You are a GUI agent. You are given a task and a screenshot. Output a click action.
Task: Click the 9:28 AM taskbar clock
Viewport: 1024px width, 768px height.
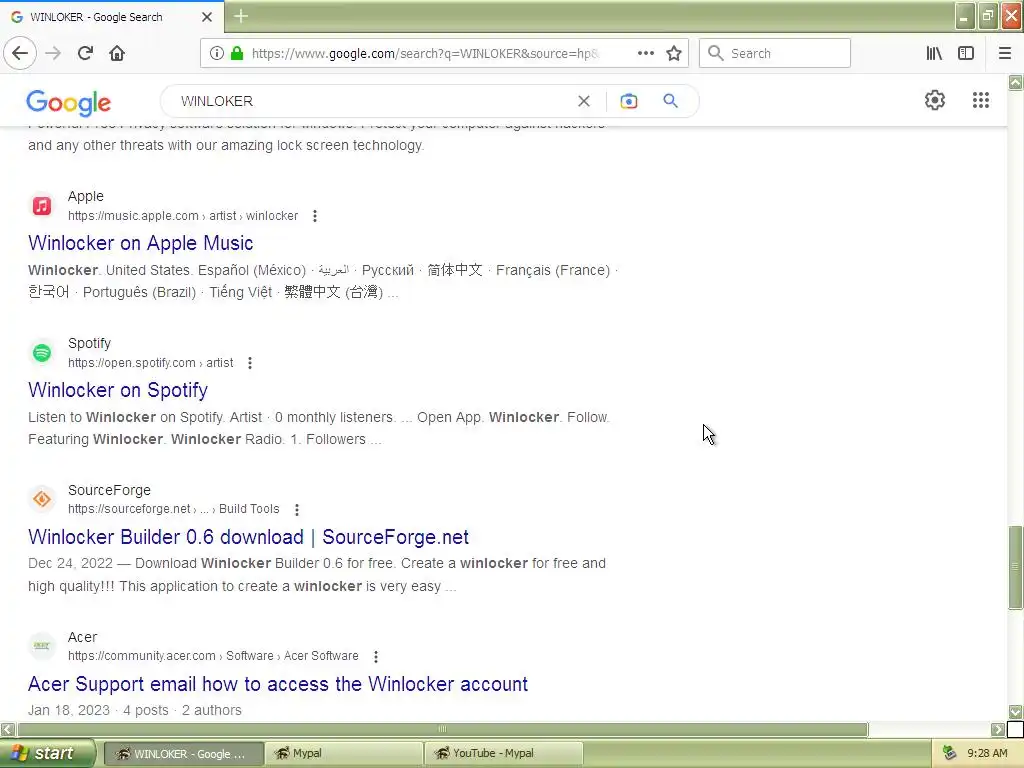click(x=987, y=754)
